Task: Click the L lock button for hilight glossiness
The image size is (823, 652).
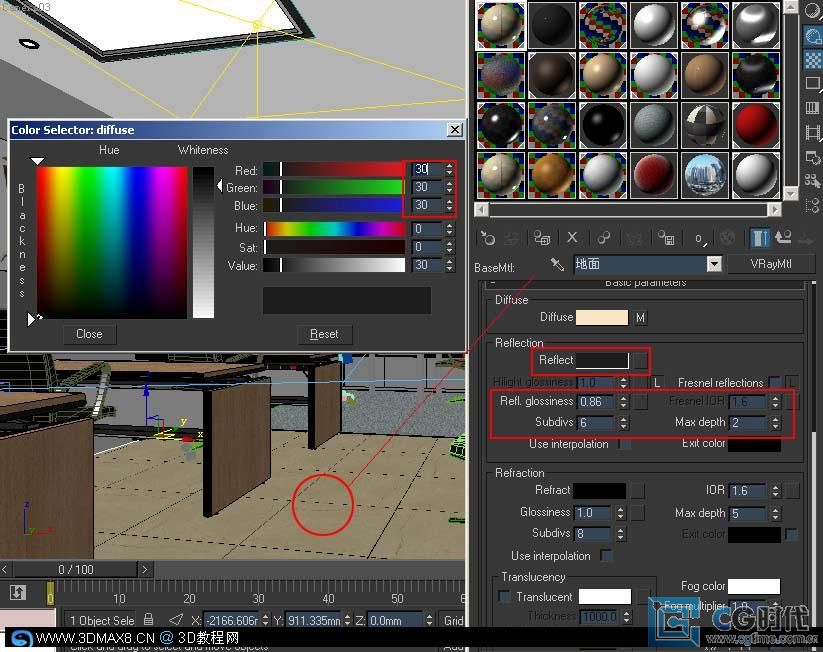Action: (657, 382)
